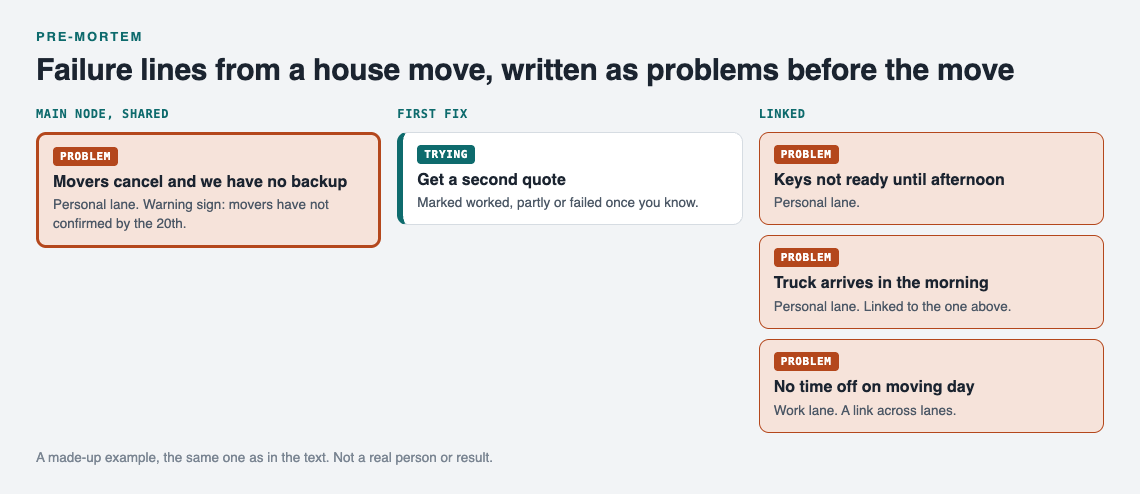Click PROBLEM badge above 'No time off'
The width and height of the screenshot is (1140, 494).
[x=806, y=362]
